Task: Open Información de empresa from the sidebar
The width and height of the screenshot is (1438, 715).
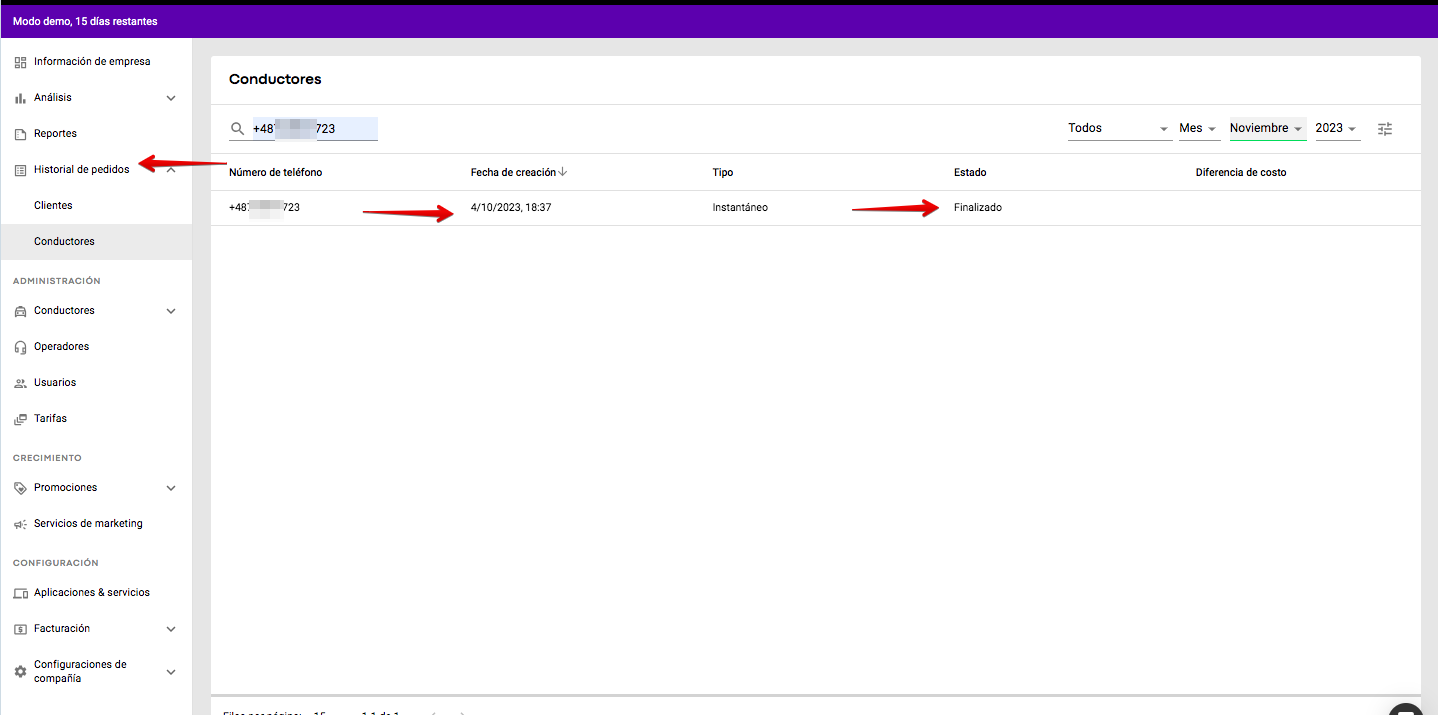Action: point(92,62)
